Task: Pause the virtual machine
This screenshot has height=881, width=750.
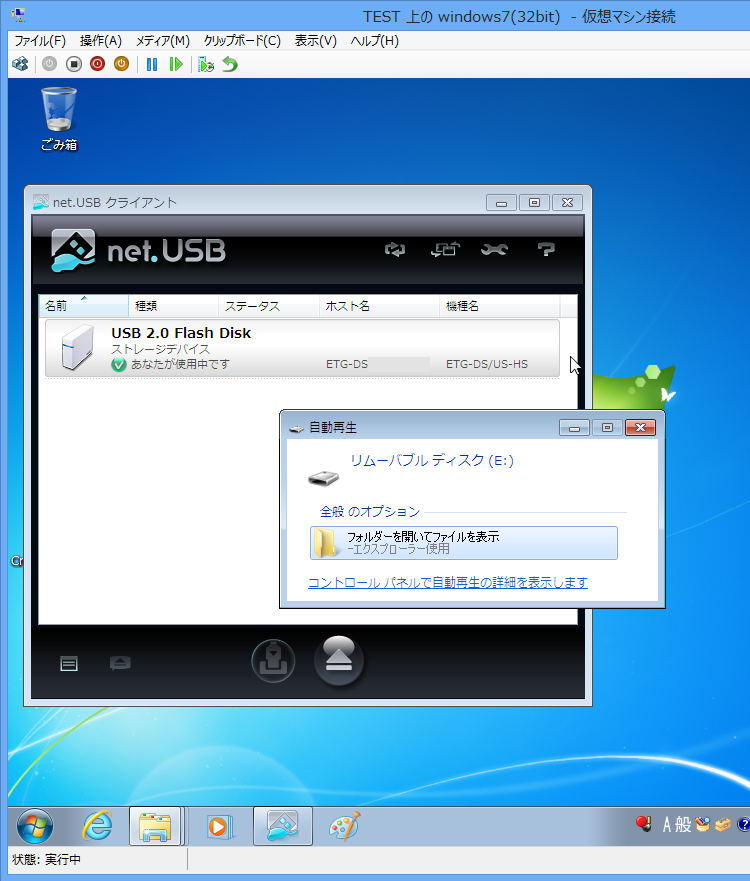Action: coord(152,64)
